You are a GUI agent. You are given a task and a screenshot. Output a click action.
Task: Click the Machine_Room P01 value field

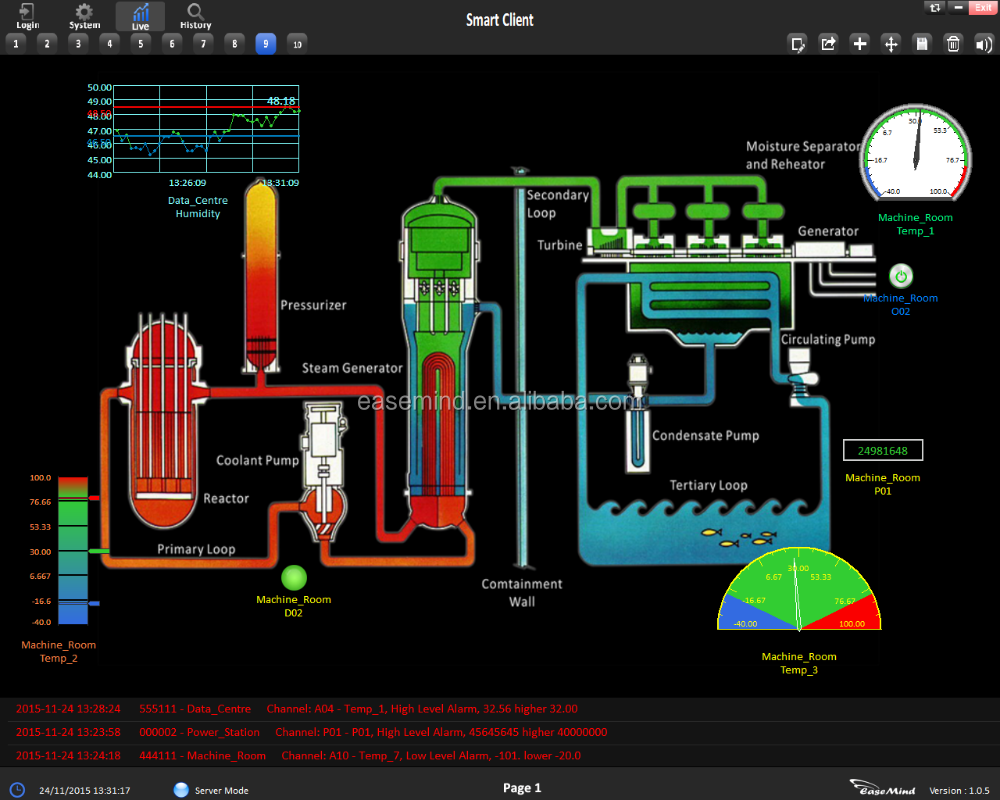[x=882, y=450]
